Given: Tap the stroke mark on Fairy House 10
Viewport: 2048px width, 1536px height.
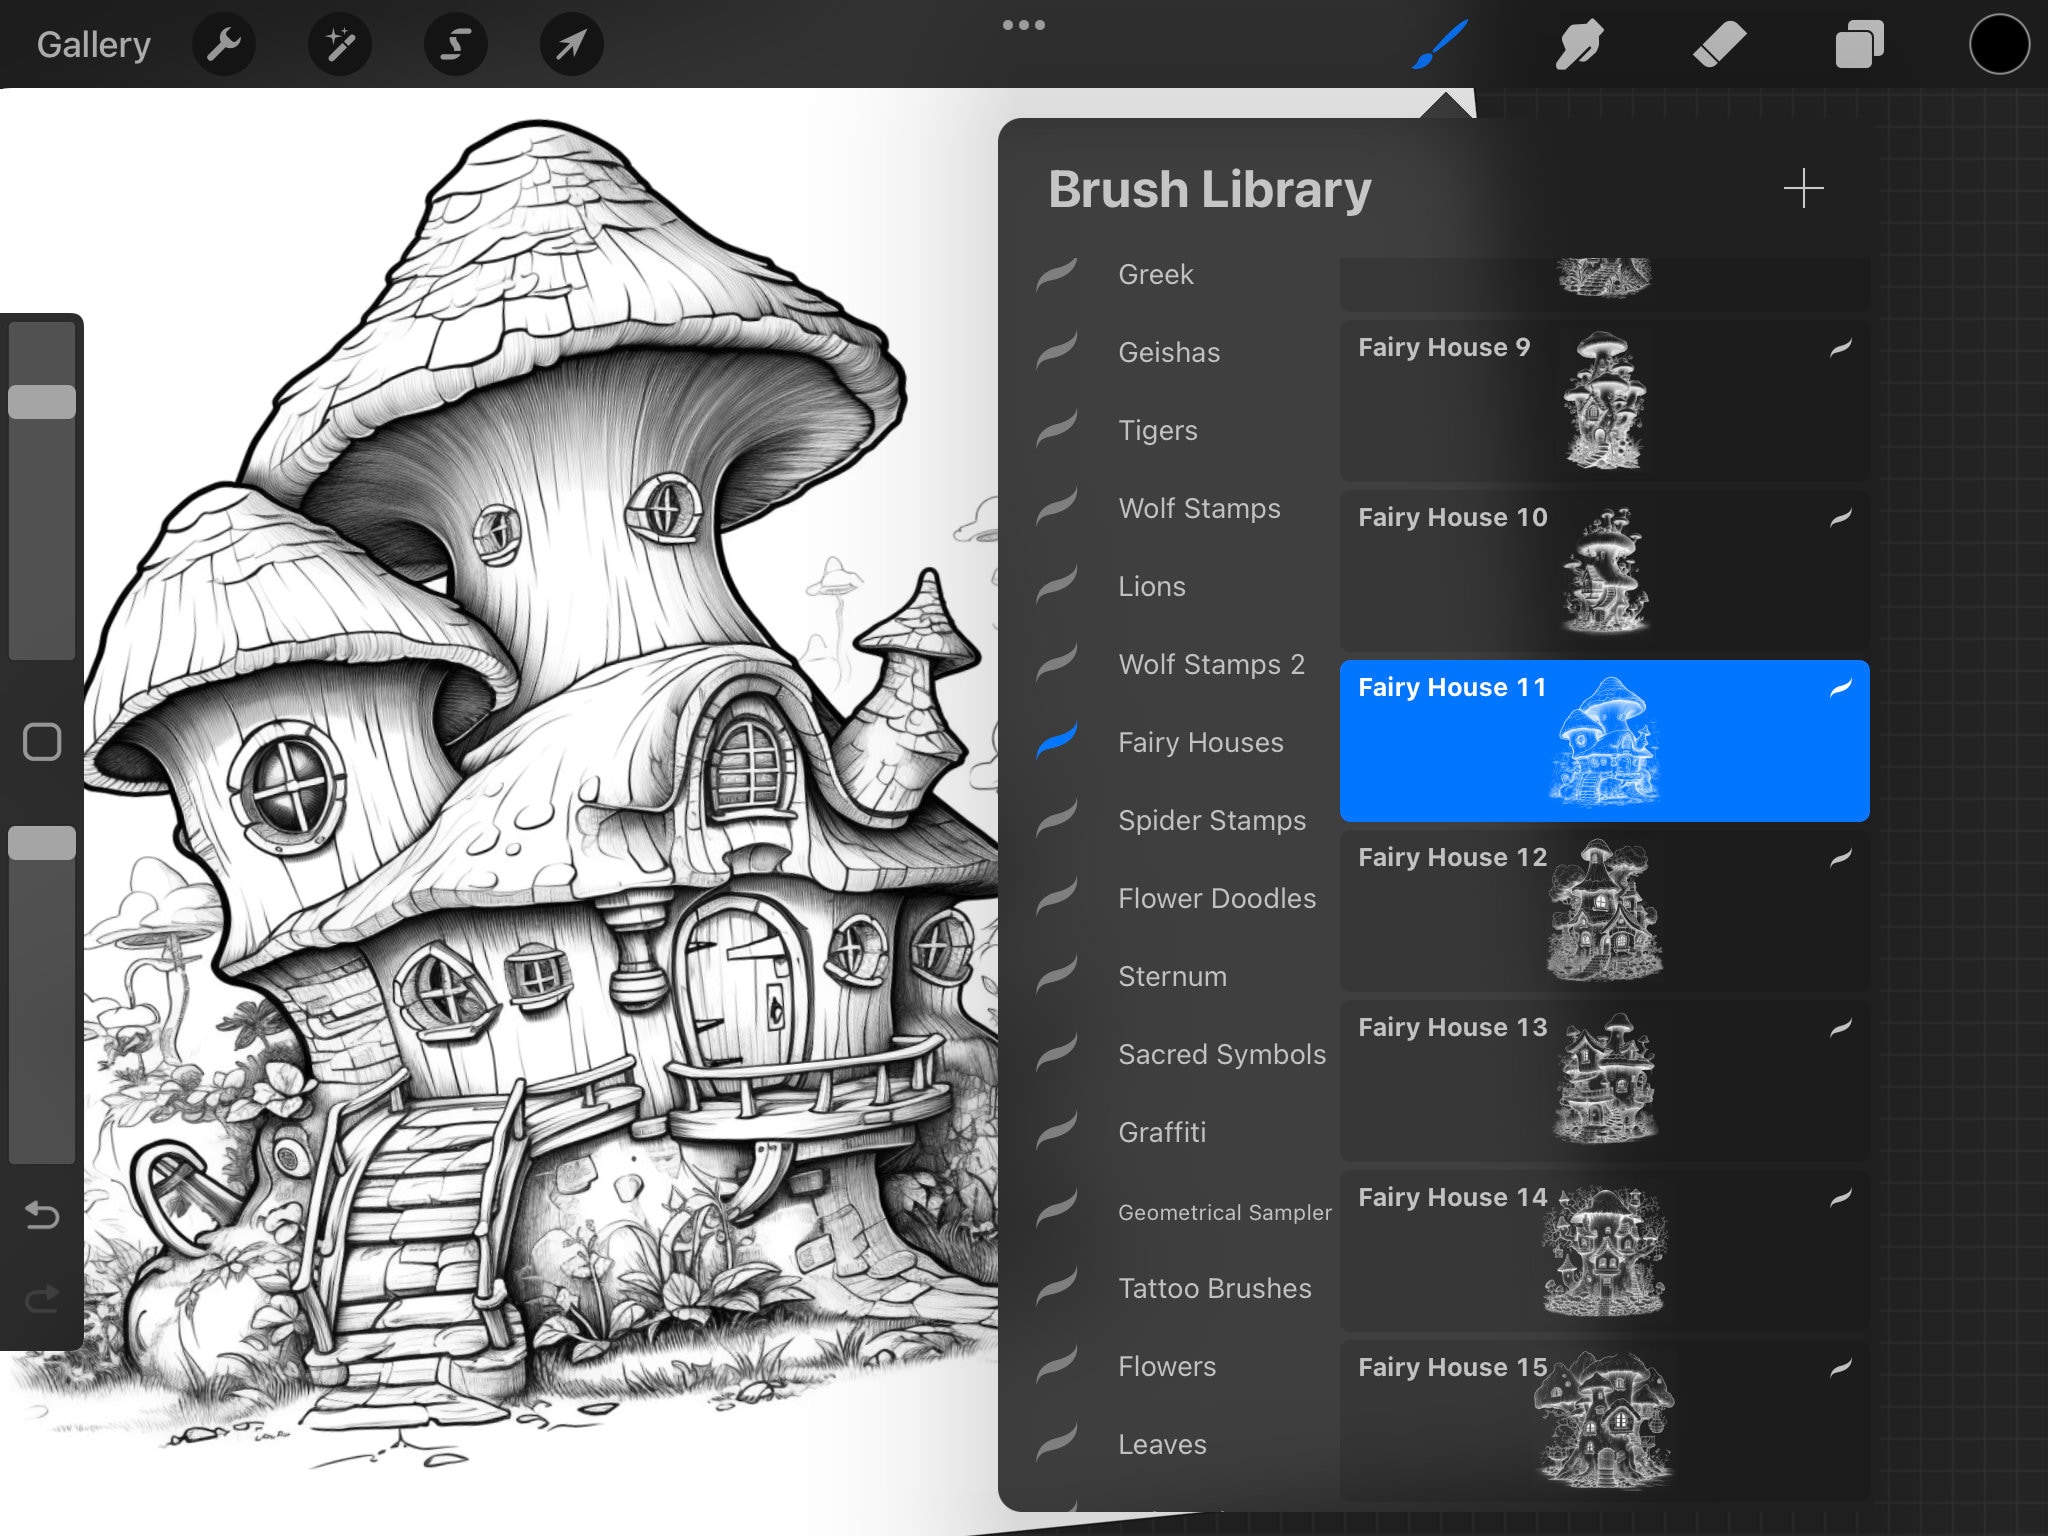Looking at the screenshot, I should [1841, 518].
